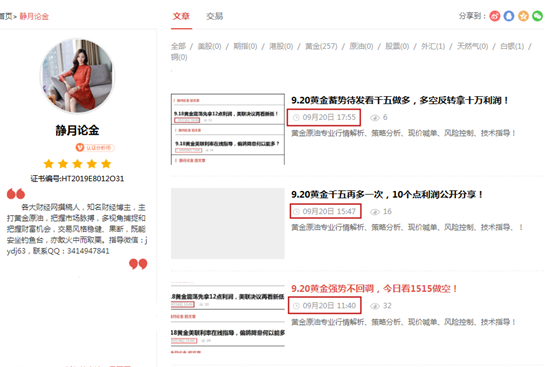Viewport: 550px width, 367px height.
Task: Open the 首页 breadcrumb link
Action: click(x=6, y=16)
